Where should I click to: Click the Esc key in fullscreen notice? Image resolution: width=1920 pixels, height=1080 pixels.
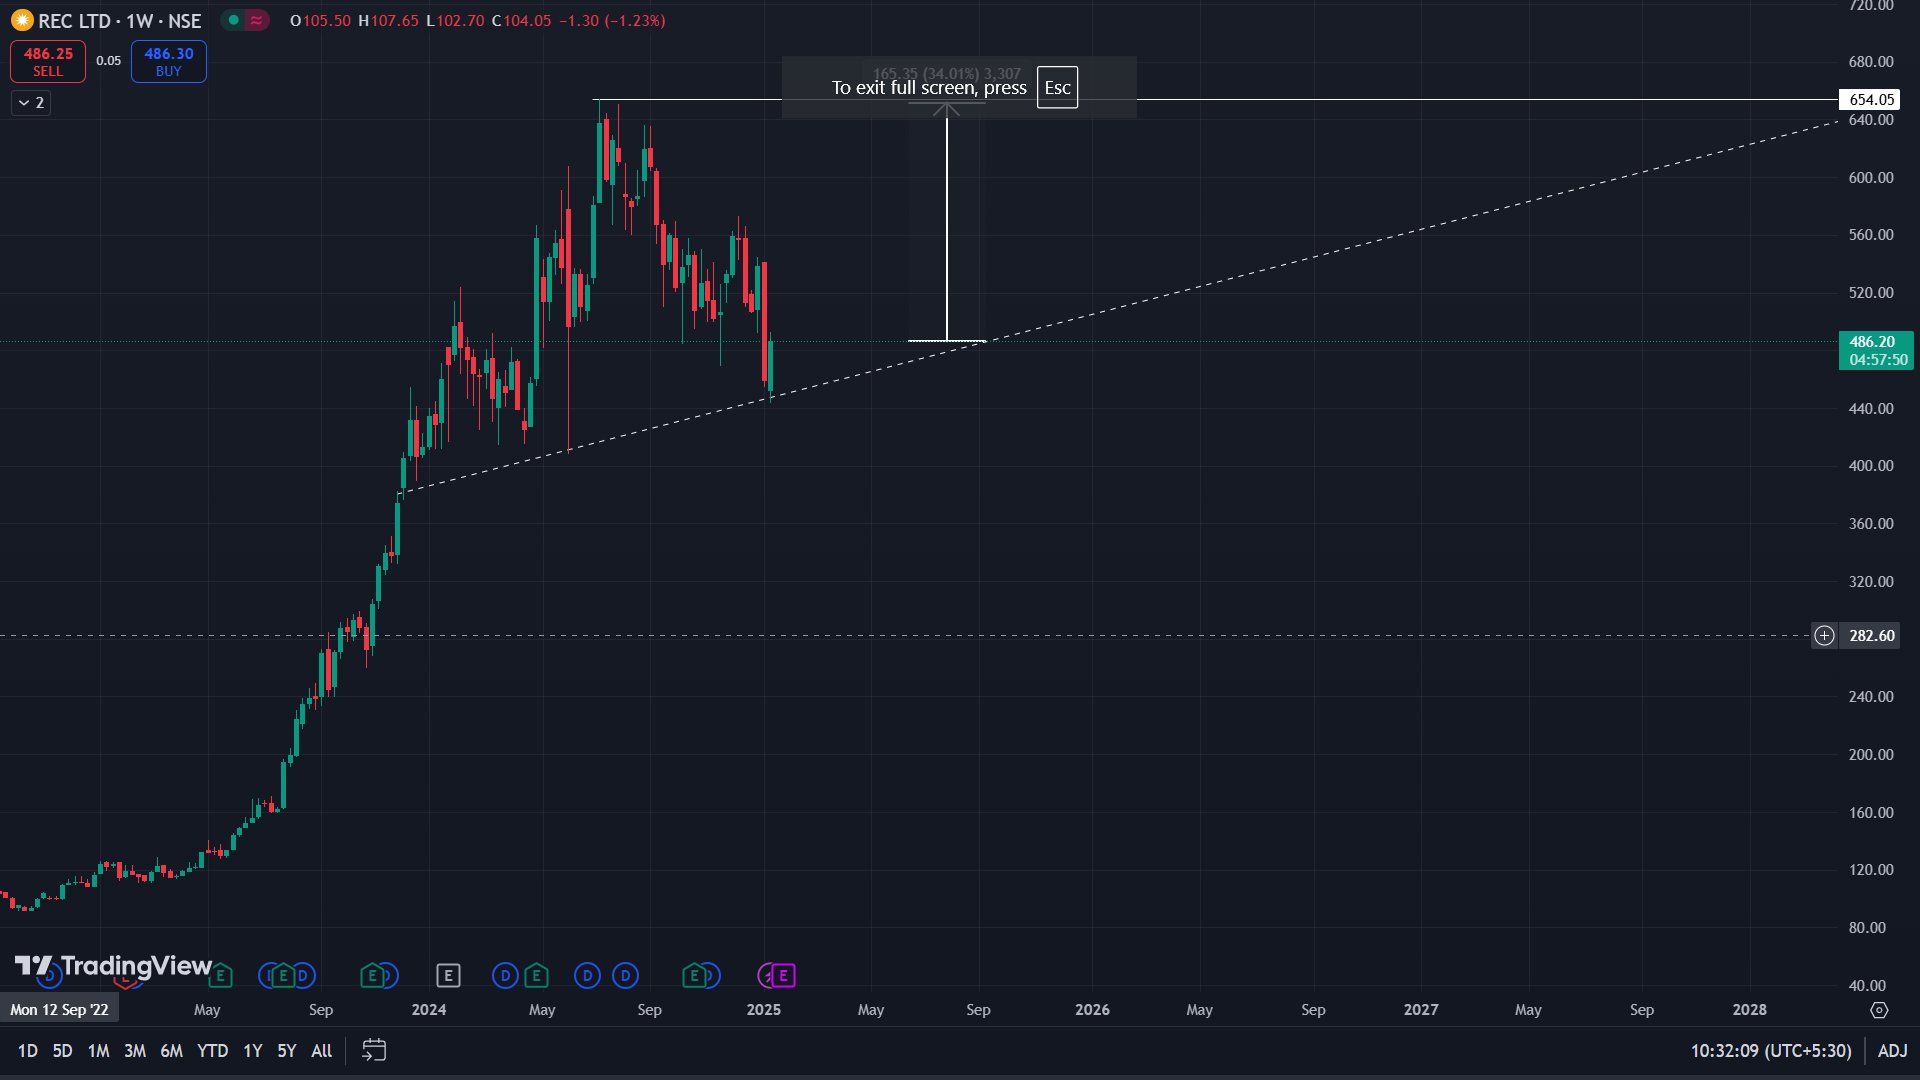coord(1057,87)
